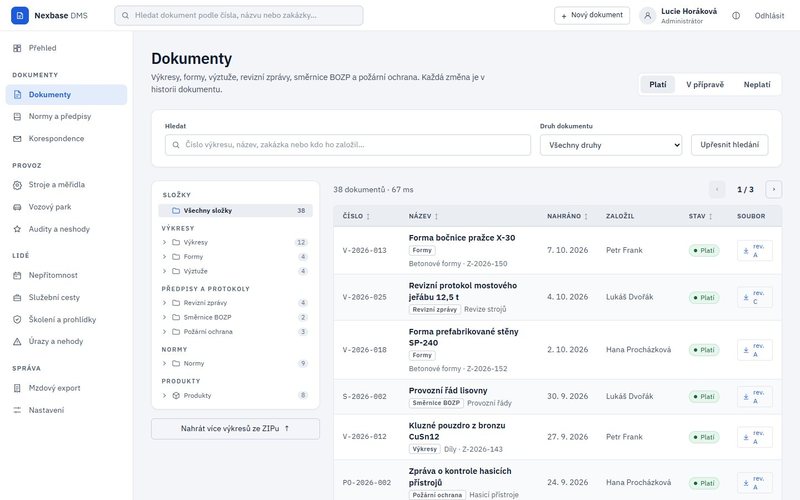Expand the Výztuže folder chevron
The height and width of the screenshot is (500, 800).
[x=164, y=271]
